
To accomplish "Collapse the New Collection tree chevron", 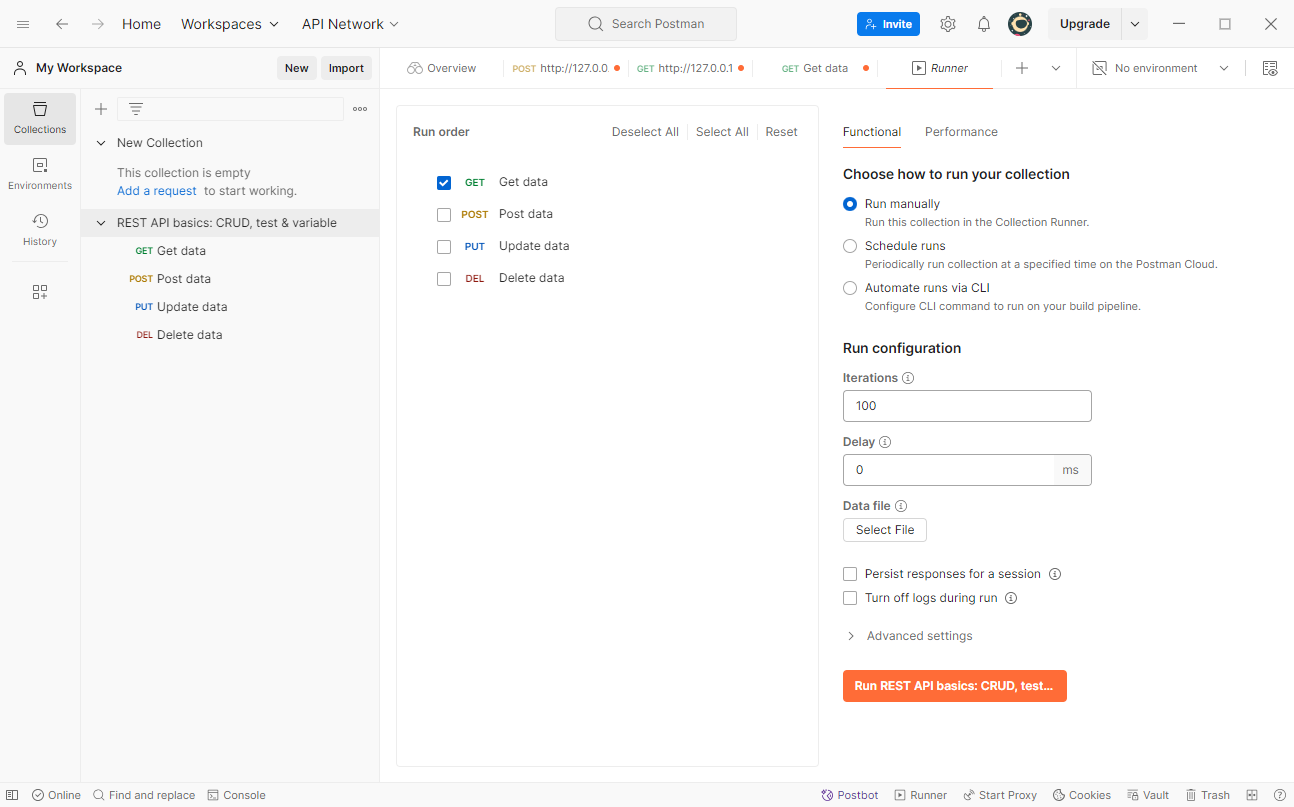I will [101, 143].
